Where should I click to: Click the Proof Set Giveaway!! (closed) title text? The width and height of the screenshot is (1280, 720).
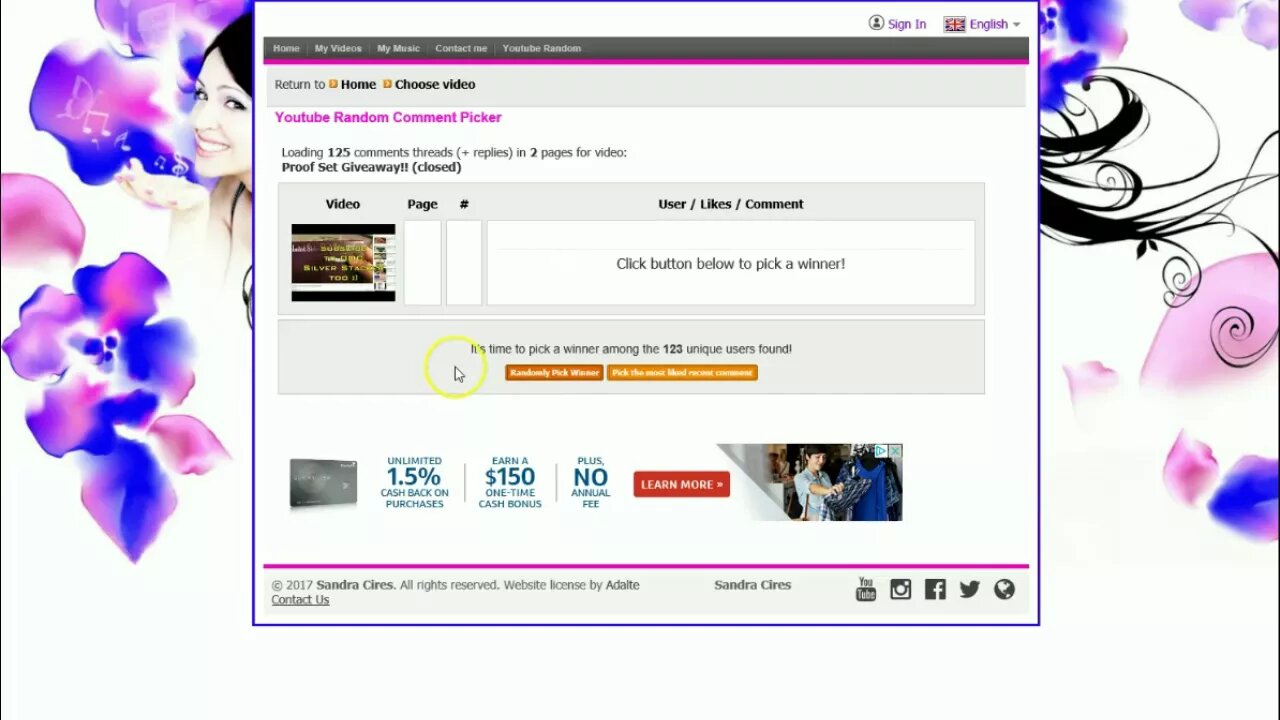pos(371,167)
